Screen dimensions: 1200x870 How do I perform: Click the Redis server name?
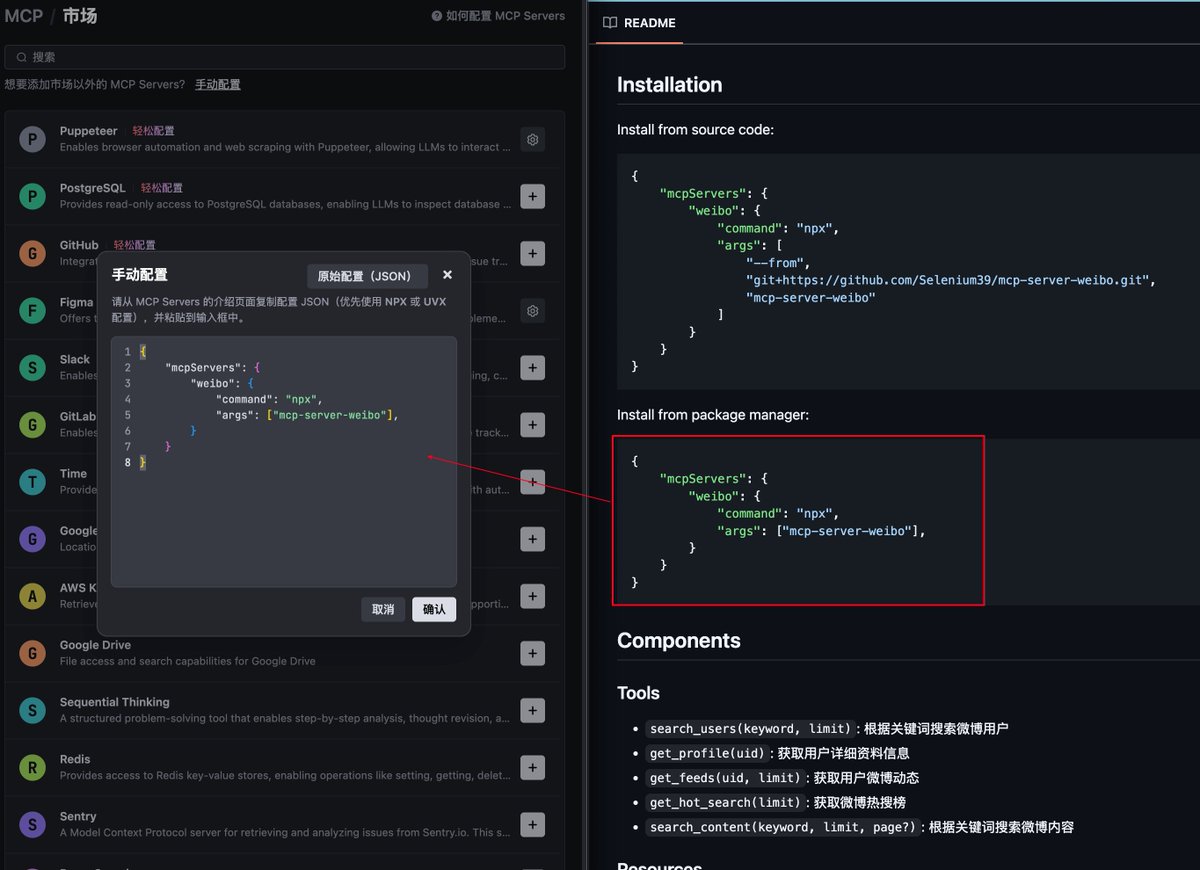pyautogui.click(x=75, y=759)
